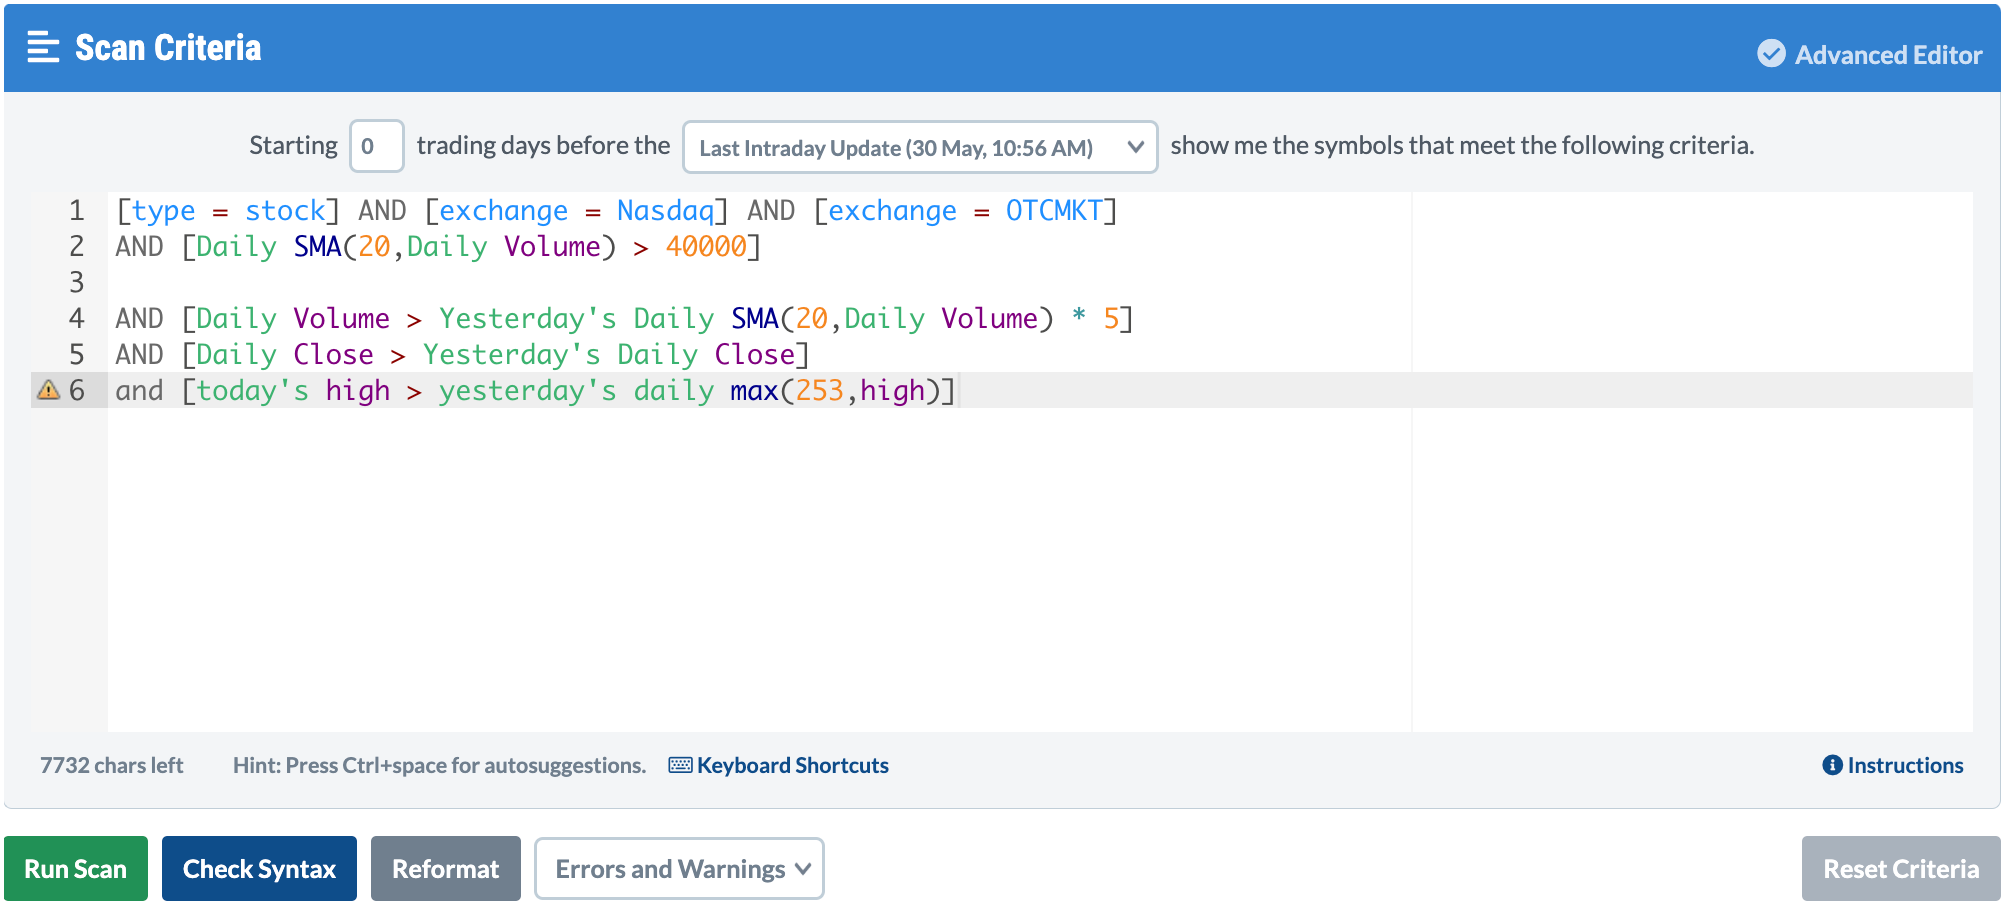The image size is (2006, 924).
Task: Click the Scan Criteria list icon
Action: coord(43,47)
